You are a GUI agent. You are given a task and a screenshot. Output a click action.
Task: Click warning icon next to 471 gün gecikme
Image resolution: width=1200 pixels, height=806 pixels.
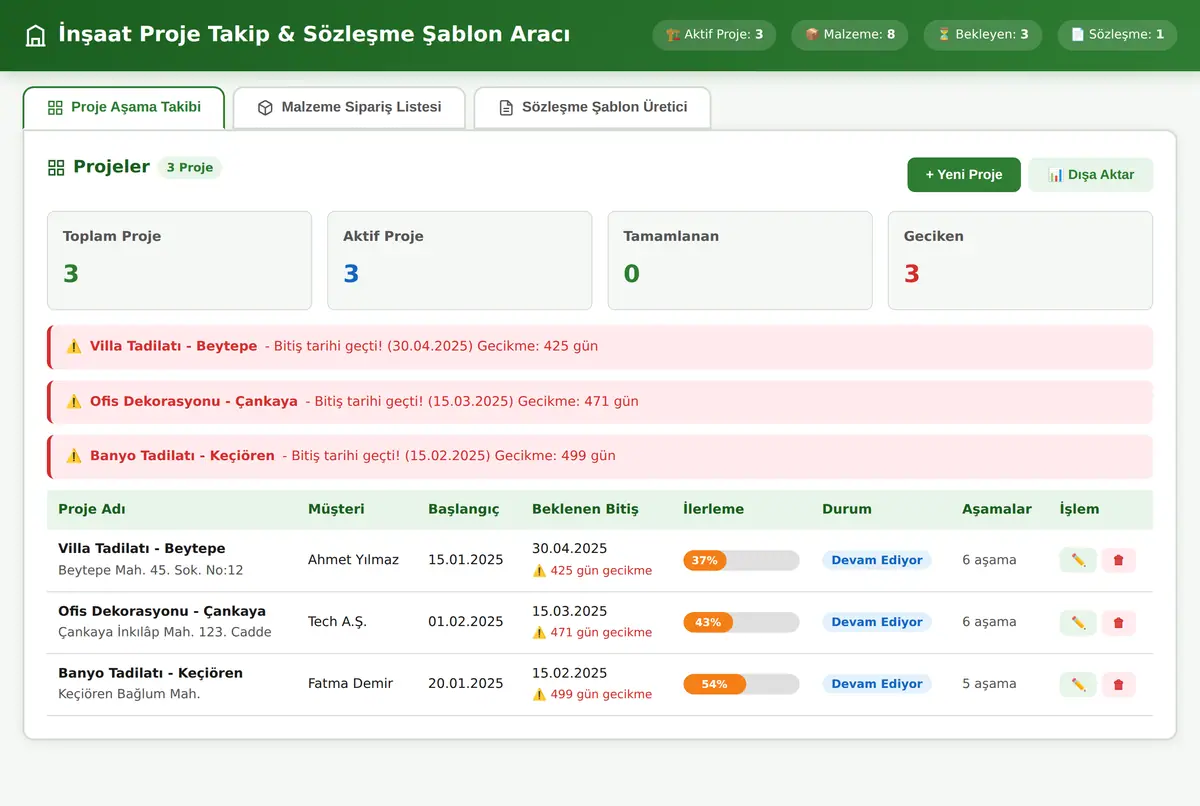[539, 633]
